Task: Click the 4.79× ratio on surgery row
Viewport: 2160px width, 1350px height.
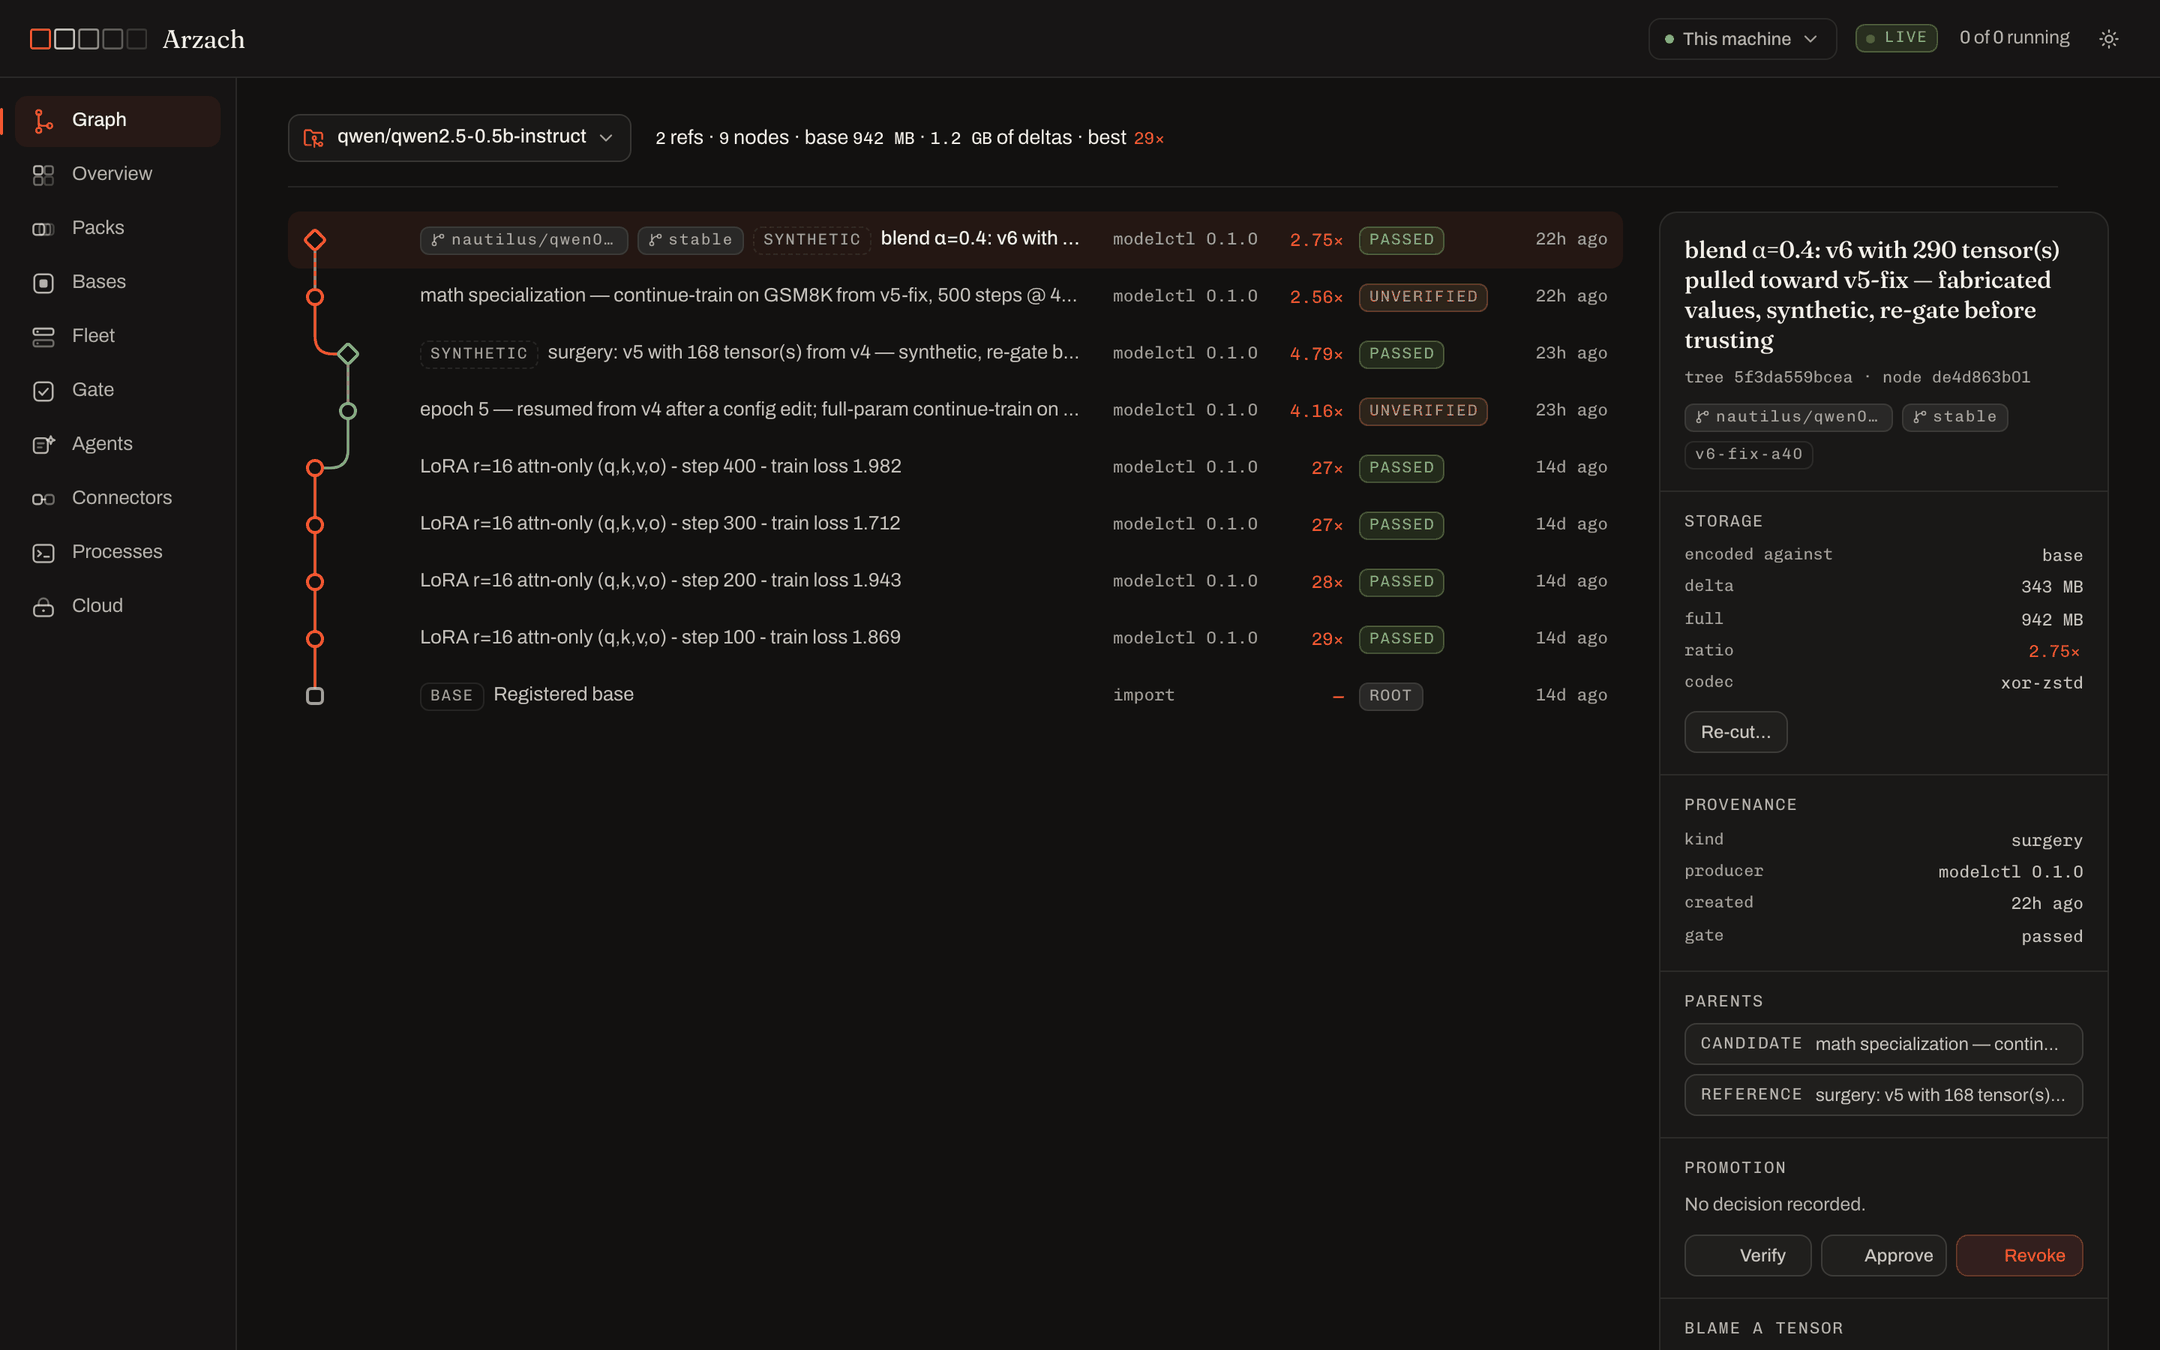Action: [1316, 354]
